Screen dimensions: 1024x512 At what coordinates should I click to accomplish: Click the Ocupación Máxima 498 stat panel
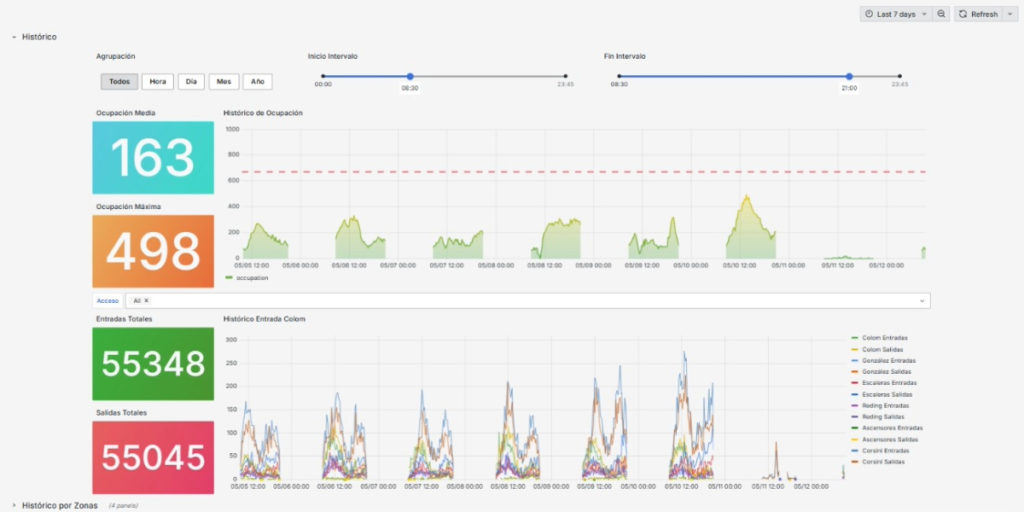[153, 252]
